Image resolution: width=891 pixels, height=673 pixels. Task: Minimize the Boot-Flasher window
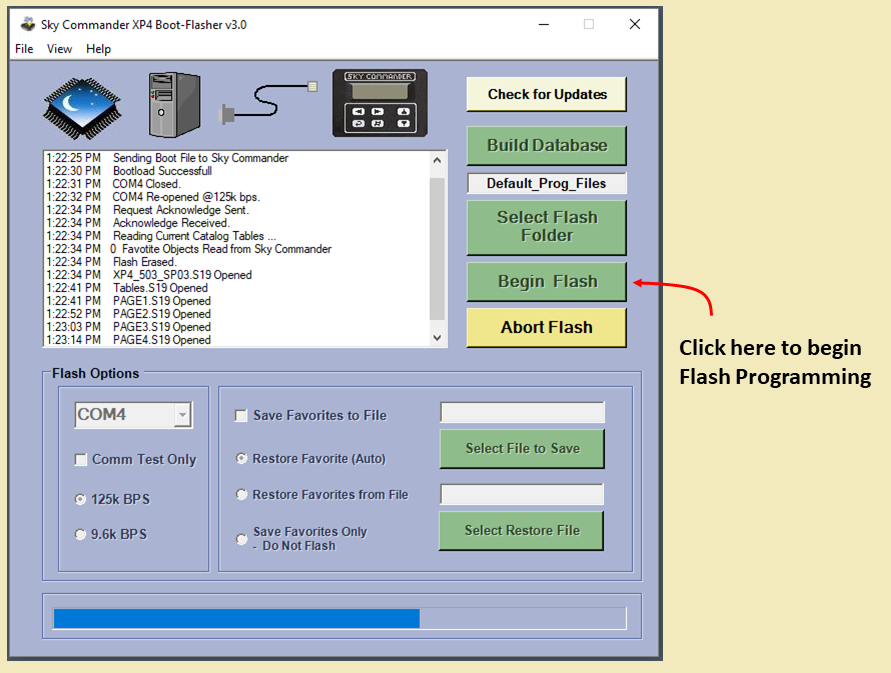[x=544, y=24]
